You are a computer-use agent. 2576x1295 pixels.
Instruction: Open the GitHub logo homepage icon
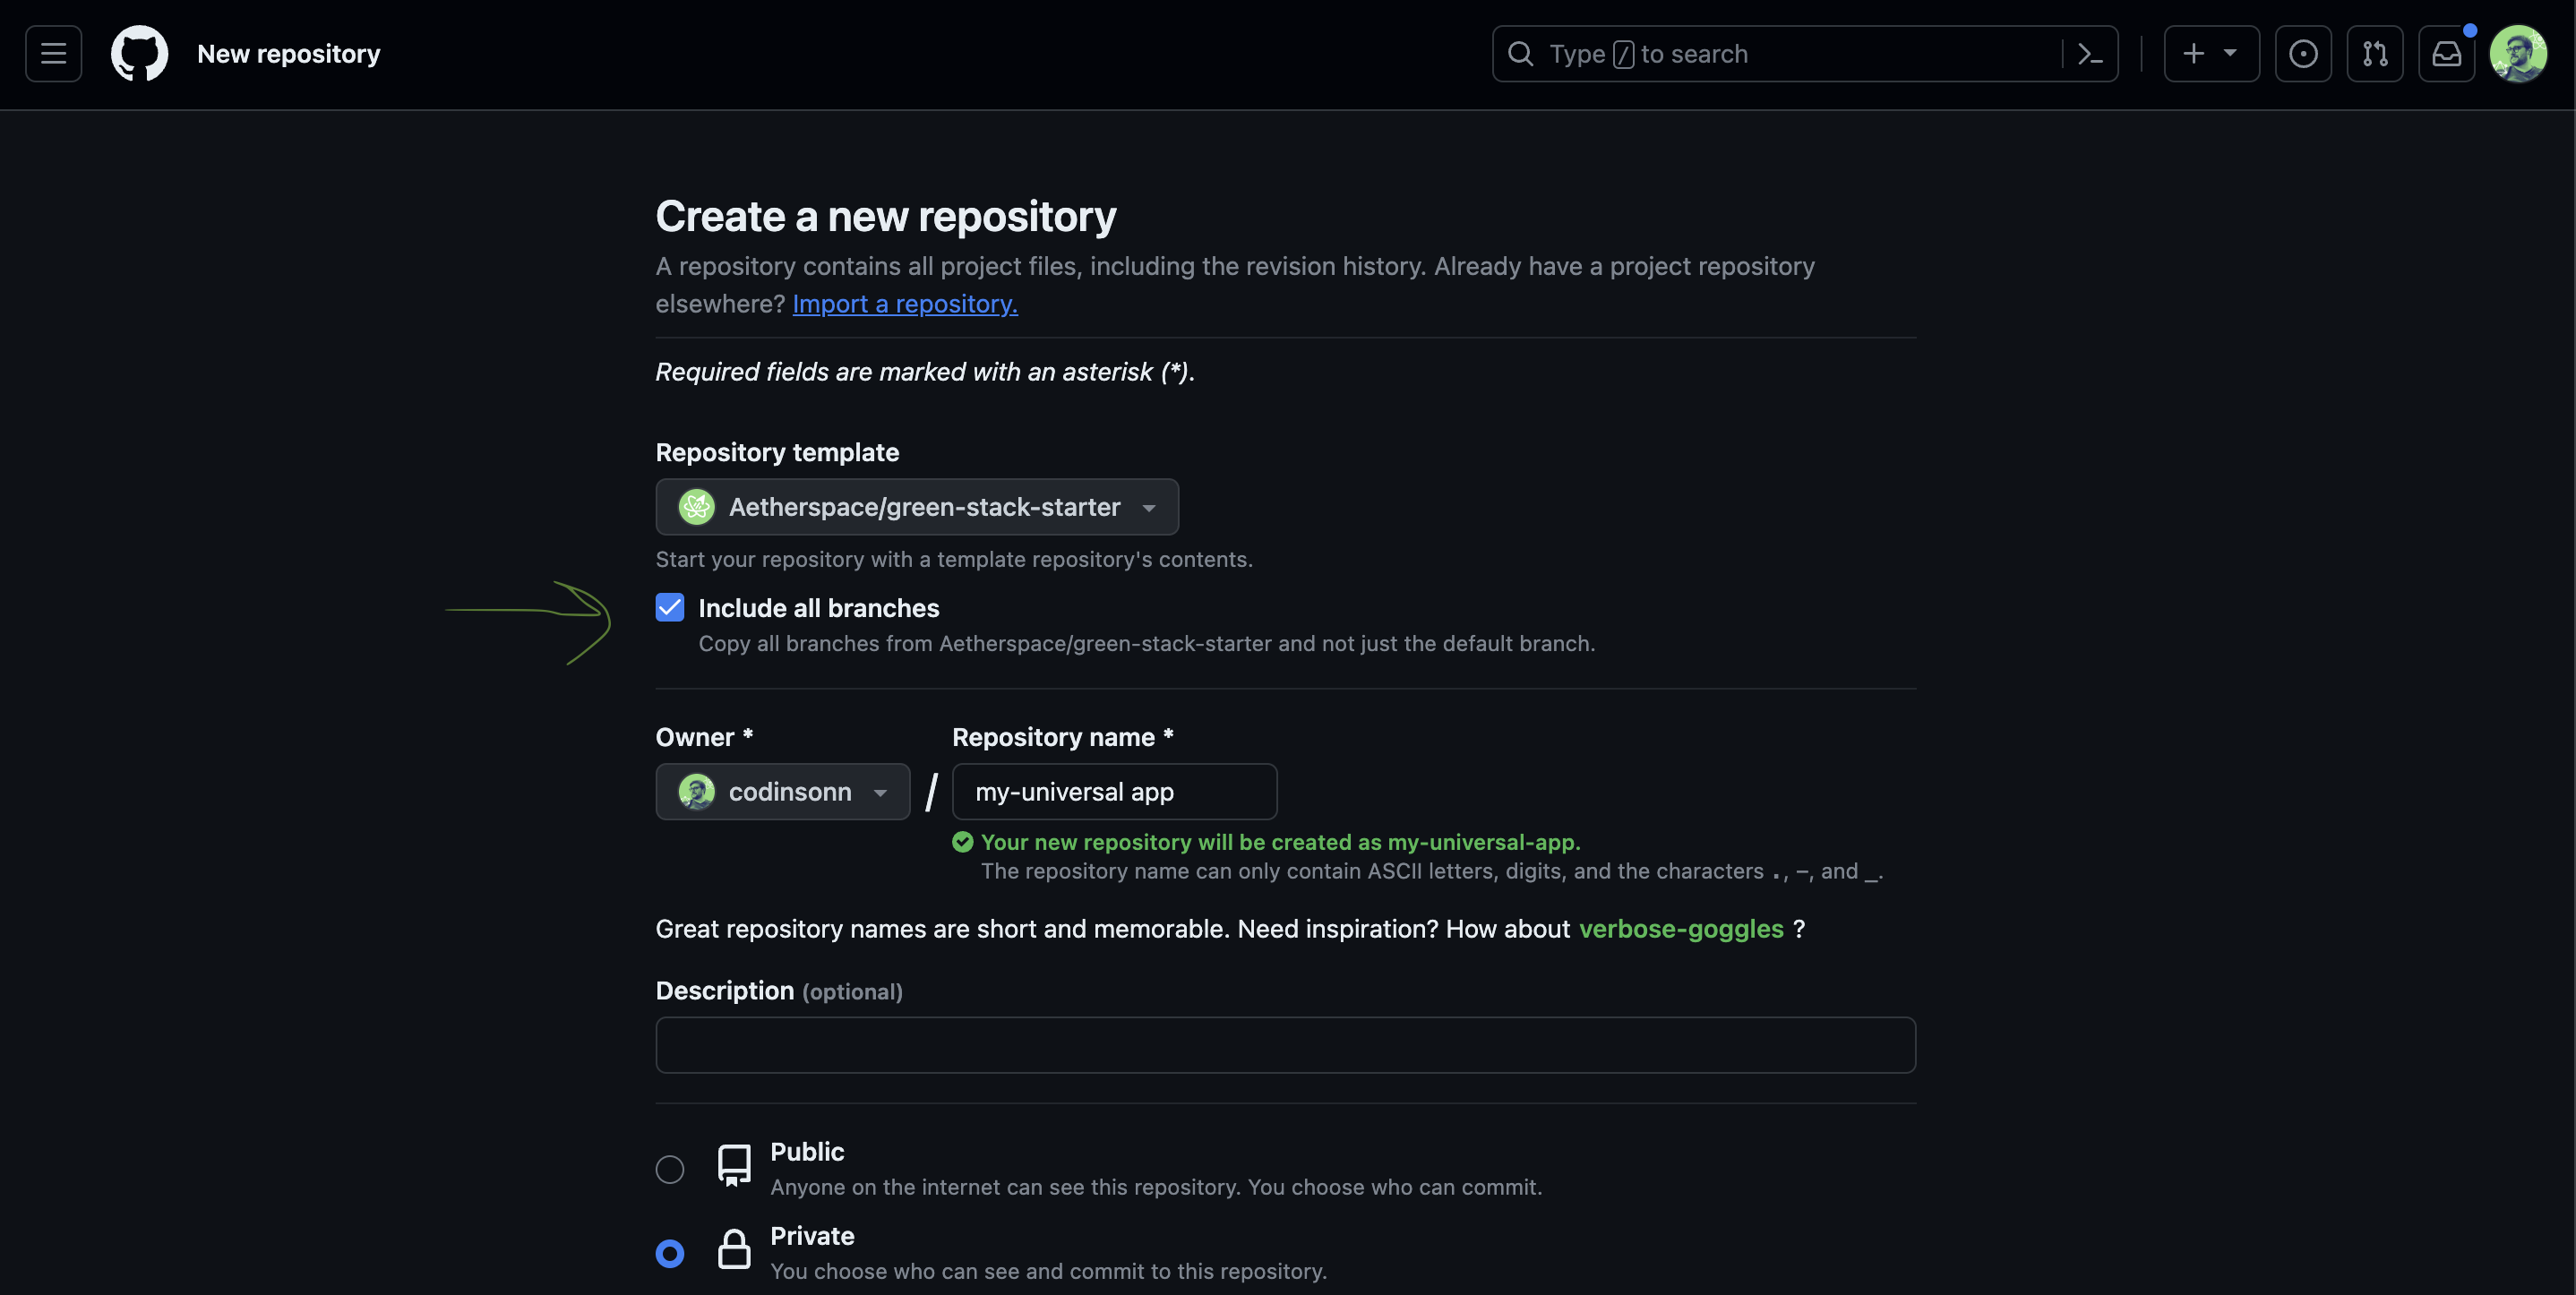[x=139, y=53]
